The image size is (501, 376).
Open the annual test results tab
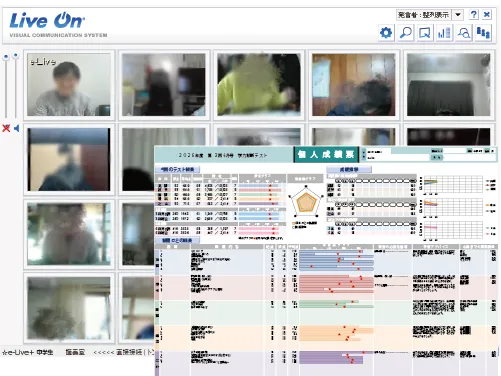(x=177, y=169)
